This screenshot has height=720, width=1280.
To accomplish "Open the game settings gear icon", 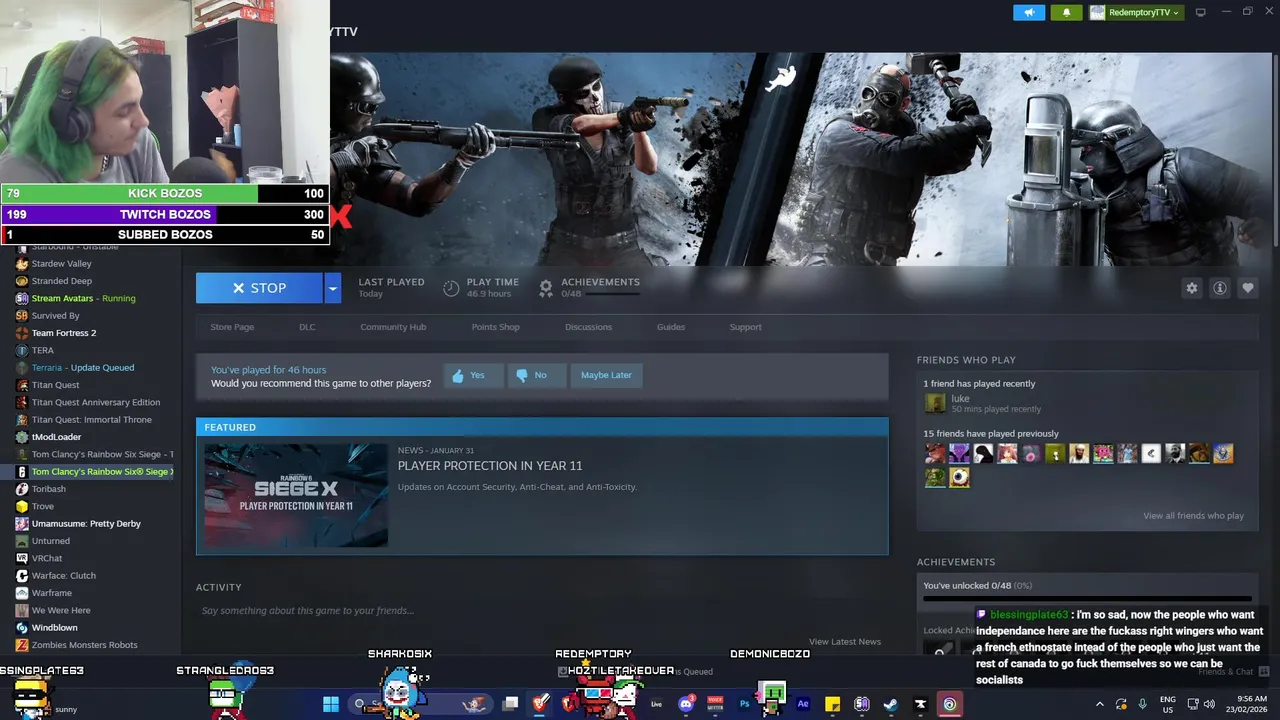I will [x=1192, y=288].
